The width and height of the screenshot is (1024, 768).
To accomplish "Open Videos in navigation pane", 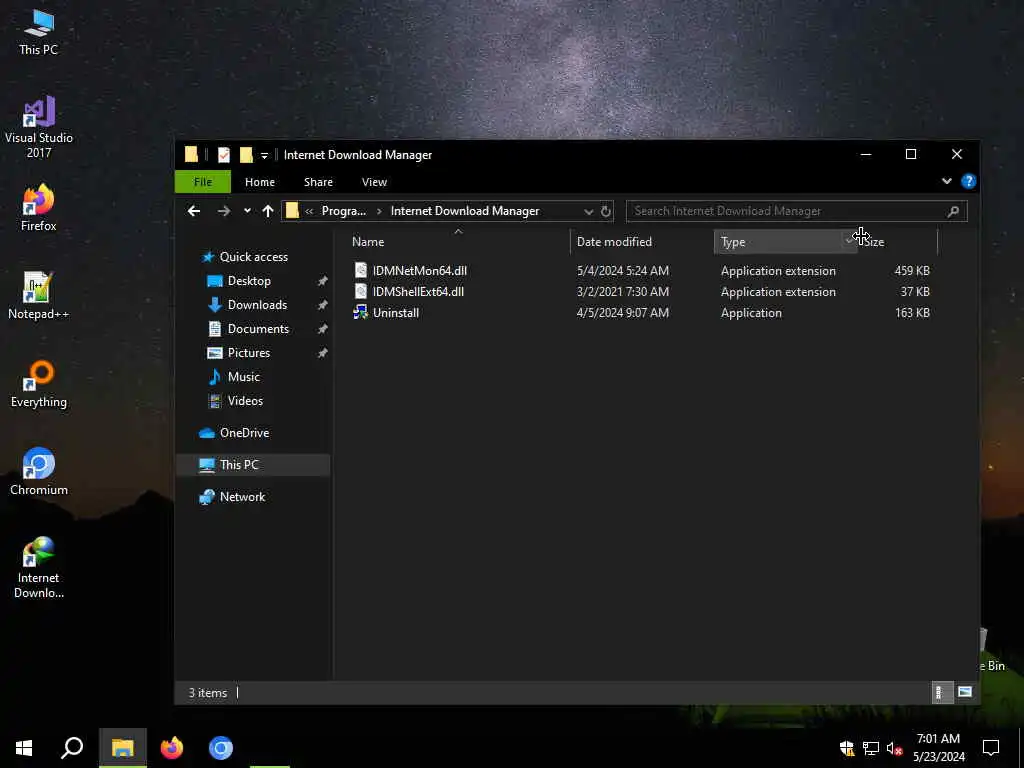I will pyautogui.click(x=245, y=401).
